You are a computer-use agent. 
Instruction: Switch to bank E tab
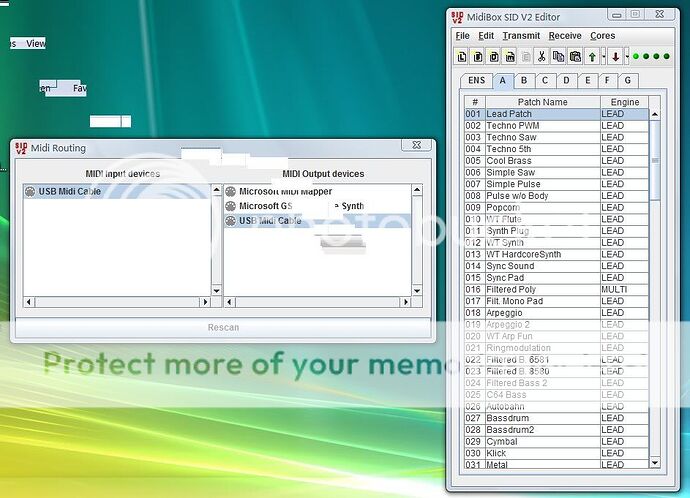tap(587, 81)
